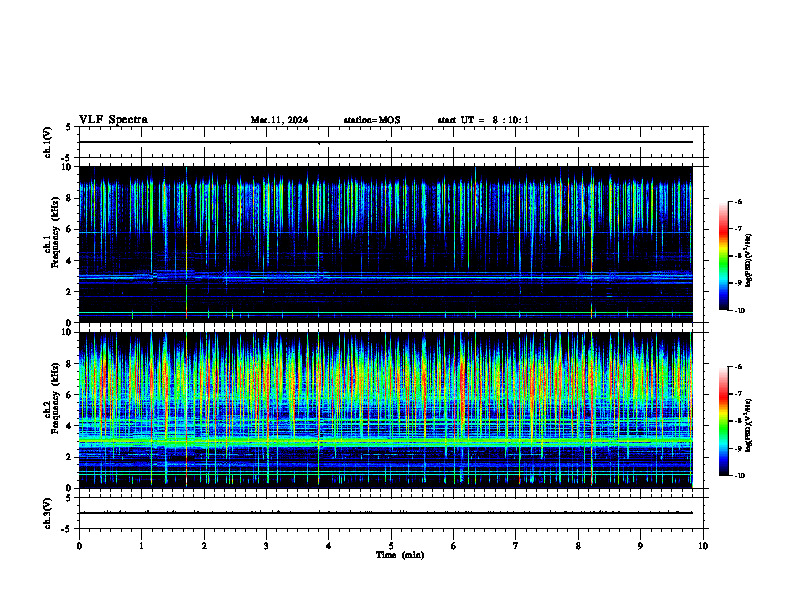Click the time axis tick label "3"
Screen dimensions: 792x612
266,546
